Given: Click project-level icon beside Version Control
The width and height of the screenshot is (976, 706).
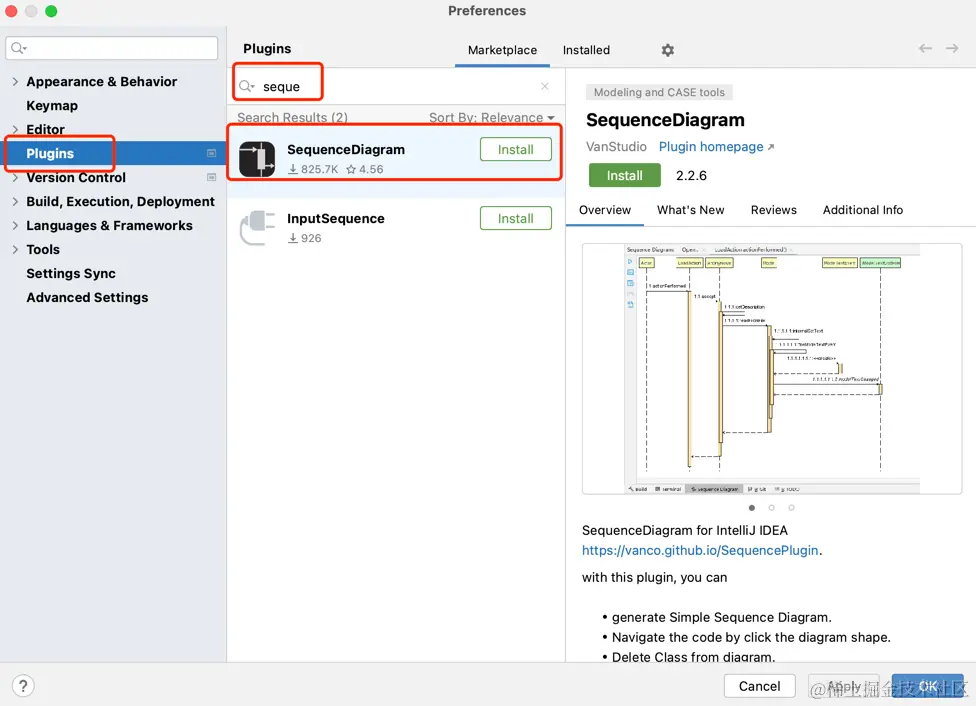Looking at the screenshot, I should click(x=211, y=177).
